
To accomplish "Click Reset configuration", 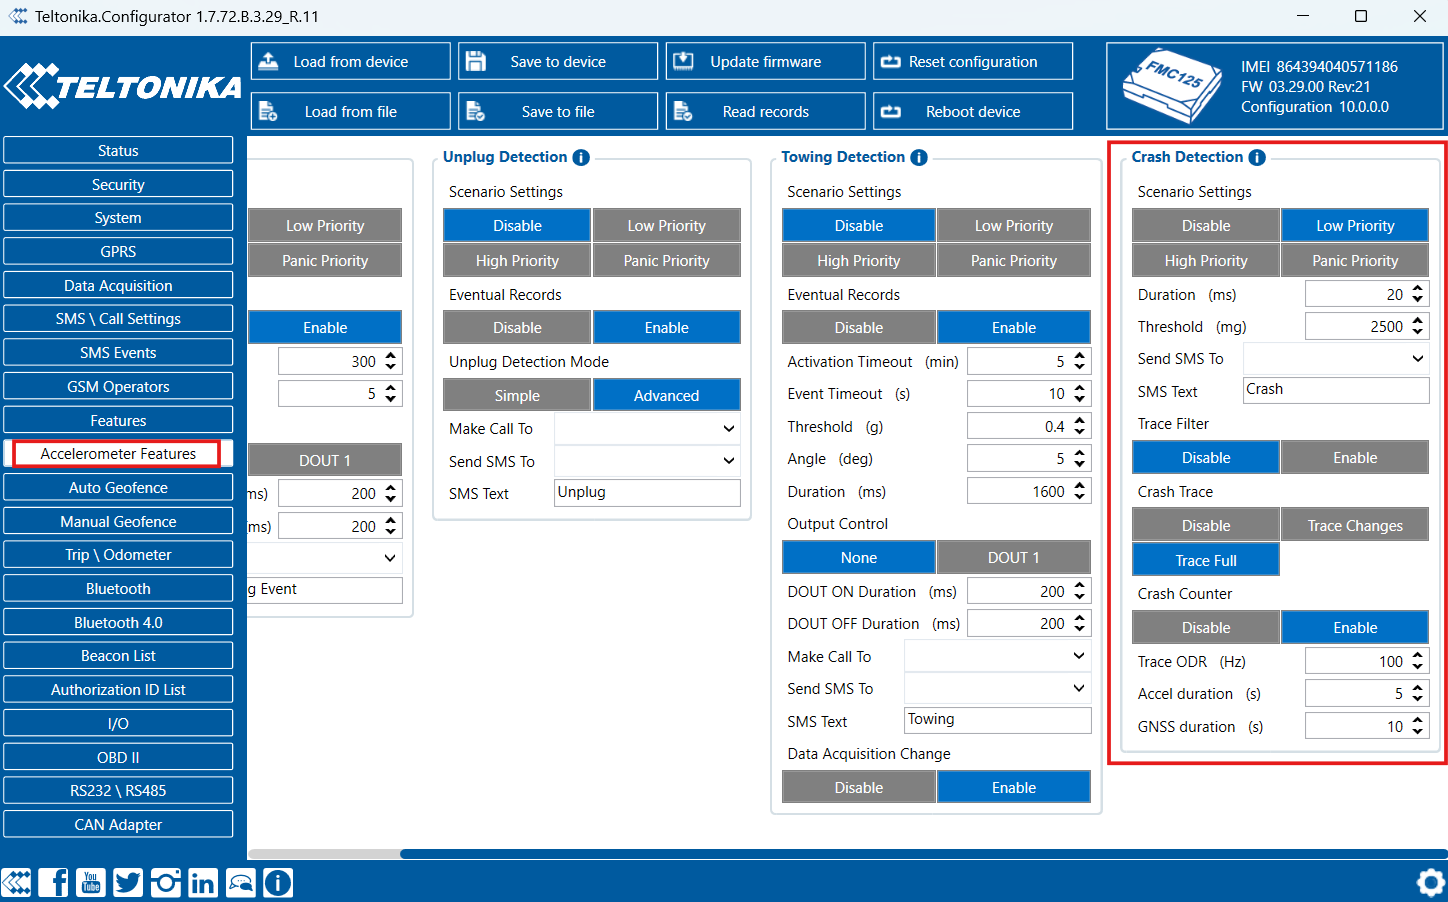I will tap(973, 61).
